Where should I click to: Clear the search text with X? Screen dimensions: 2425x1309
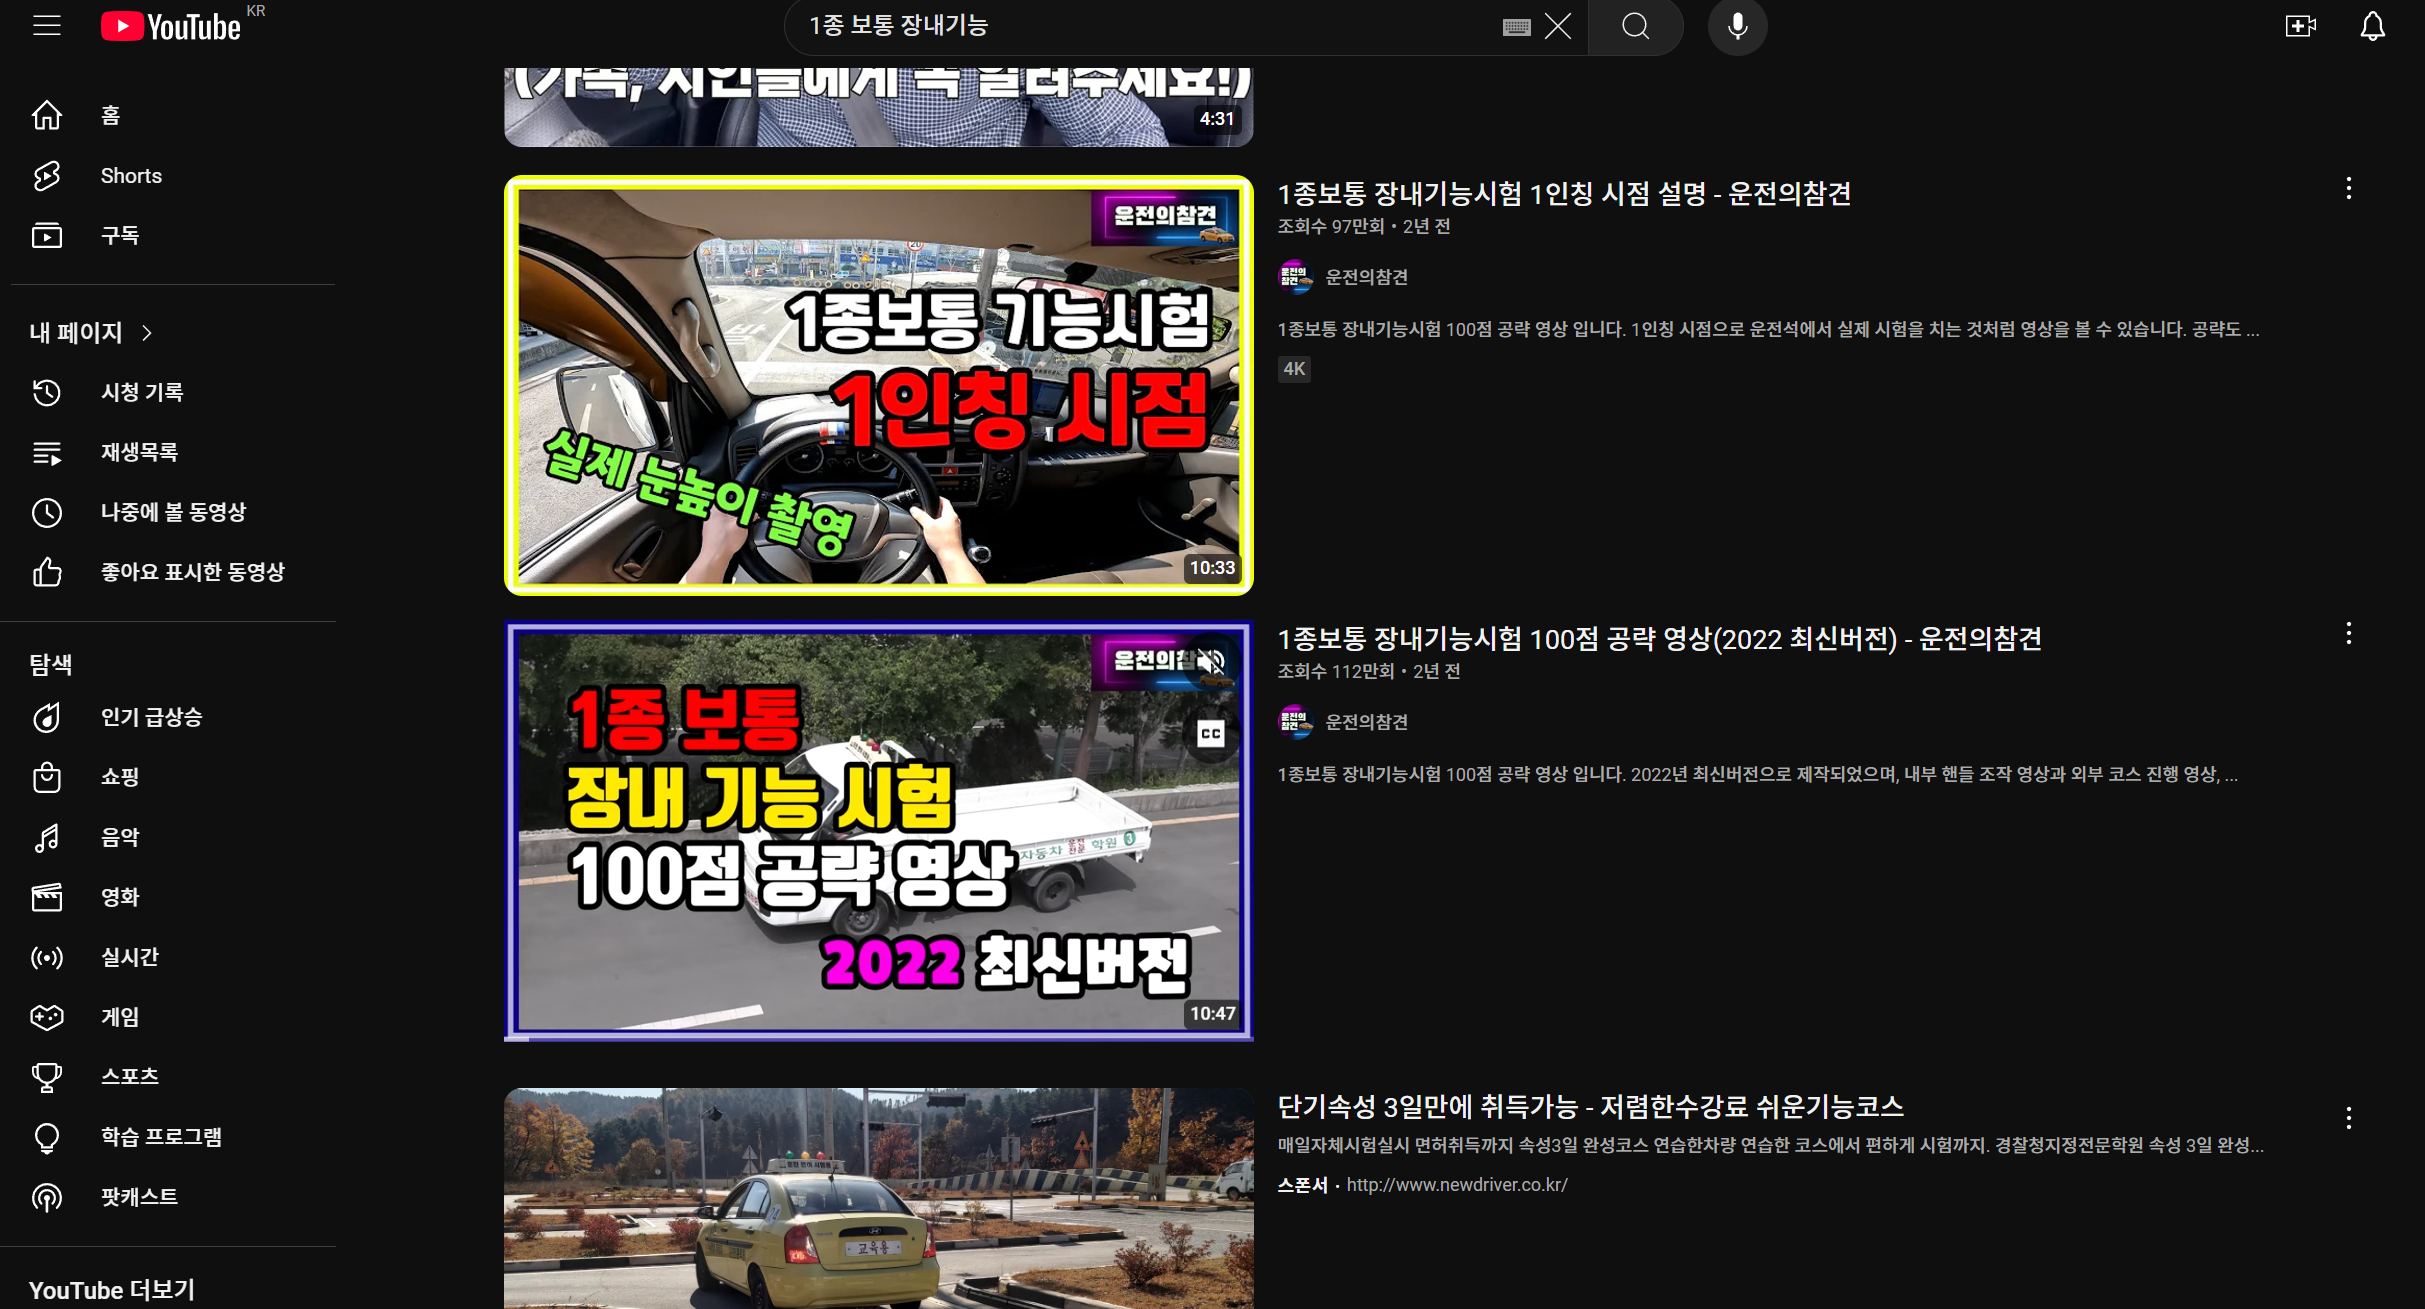(x=1558, y=26)
